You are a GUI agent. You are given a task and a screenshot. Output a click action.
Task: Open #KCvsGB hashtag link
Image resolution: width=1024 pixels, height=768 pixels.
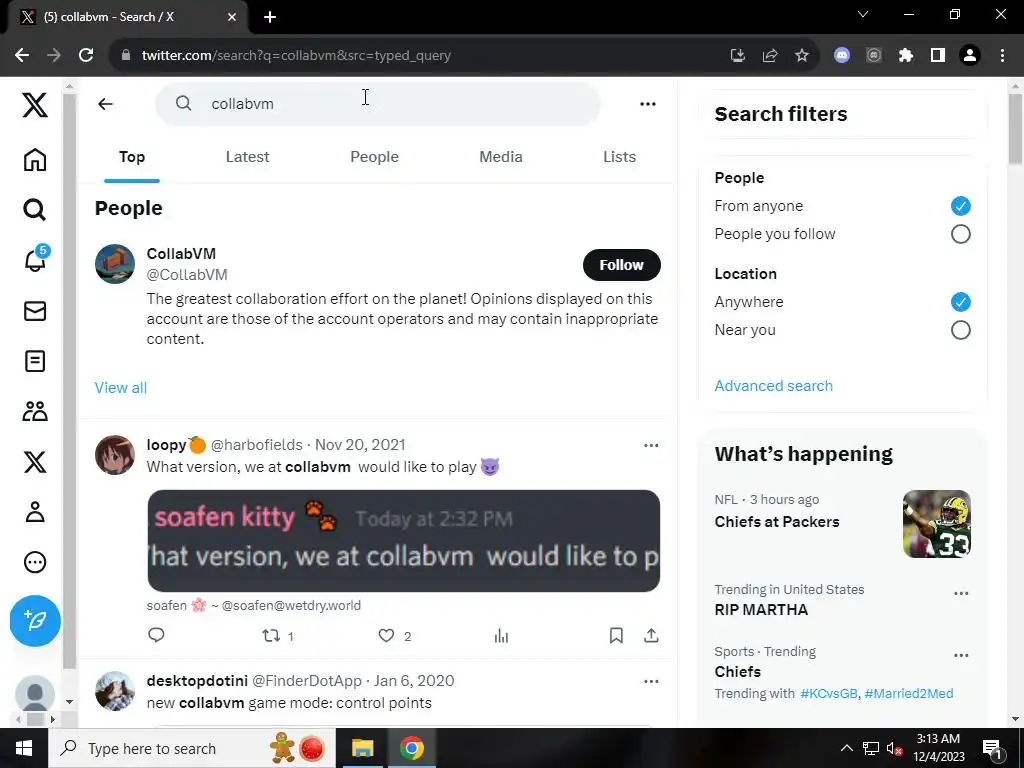click(829, 694)
